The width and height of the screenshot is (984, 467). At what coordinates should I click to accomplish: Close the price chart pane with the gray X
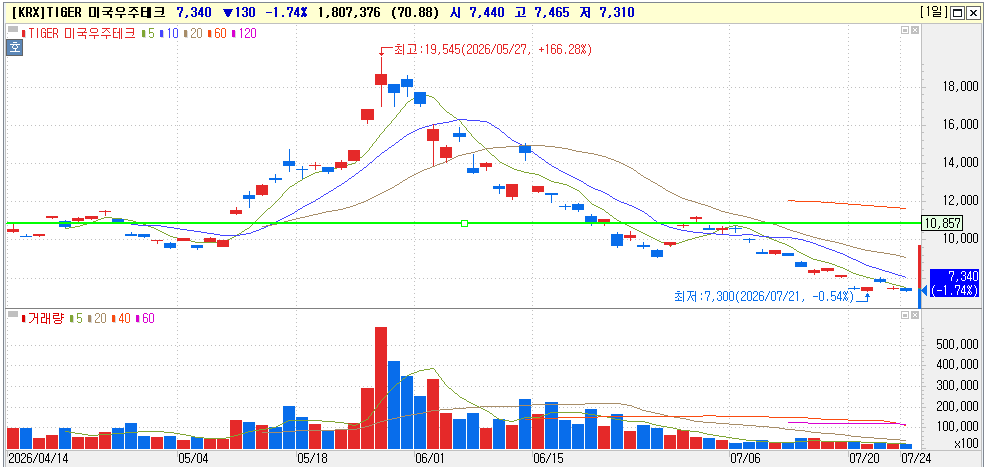click(914, 30)
